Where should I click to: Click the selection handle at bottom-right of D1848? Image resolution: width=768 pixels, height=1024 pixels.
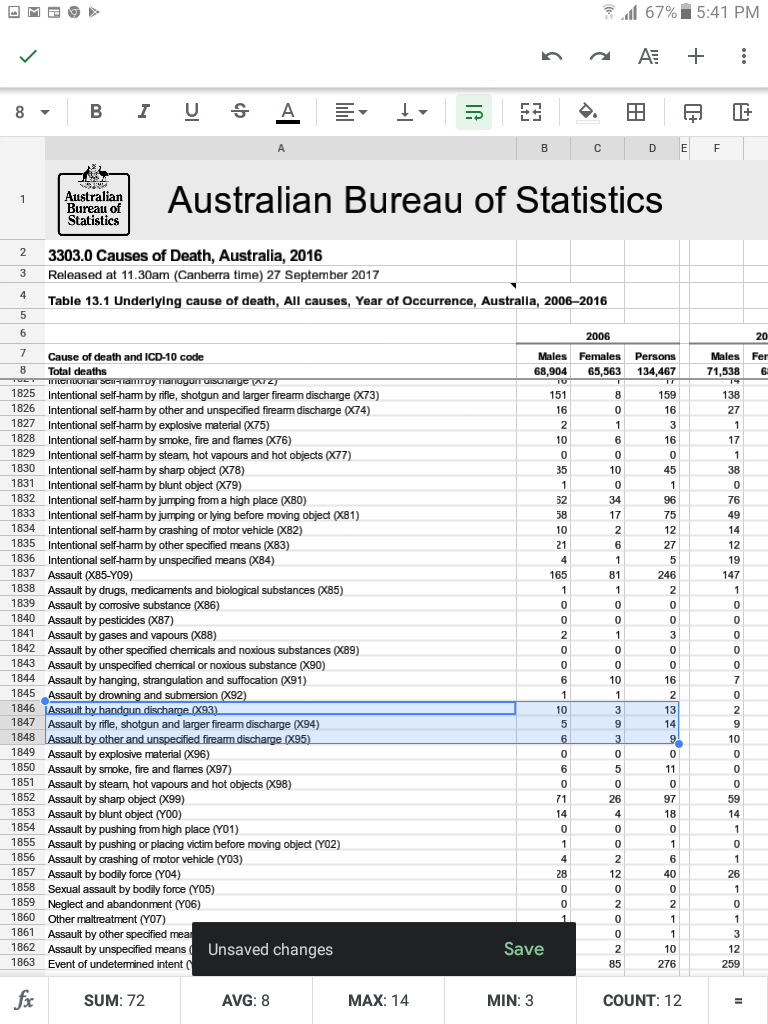(x=679, y=744)
